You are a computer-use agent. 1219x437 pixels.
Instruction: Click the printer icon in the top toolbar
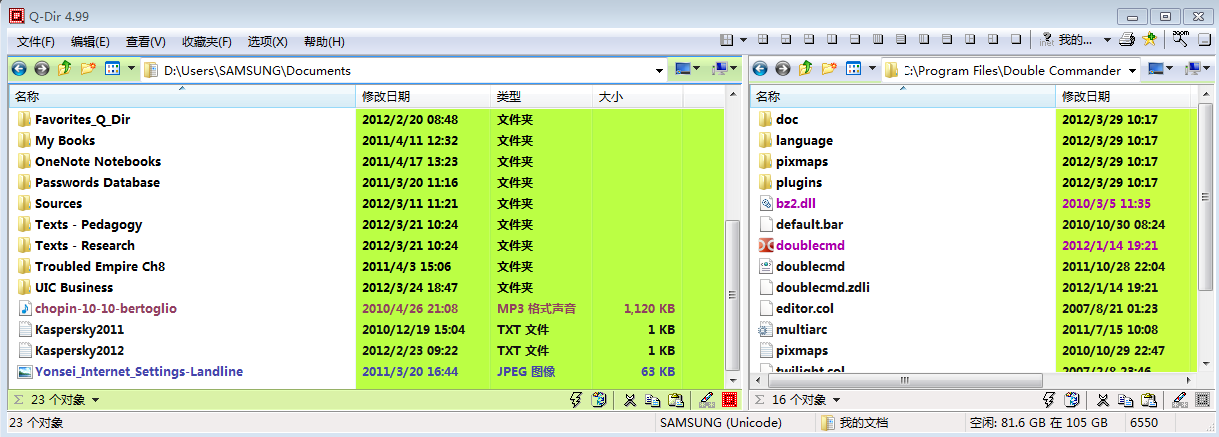coord(1127,40)
